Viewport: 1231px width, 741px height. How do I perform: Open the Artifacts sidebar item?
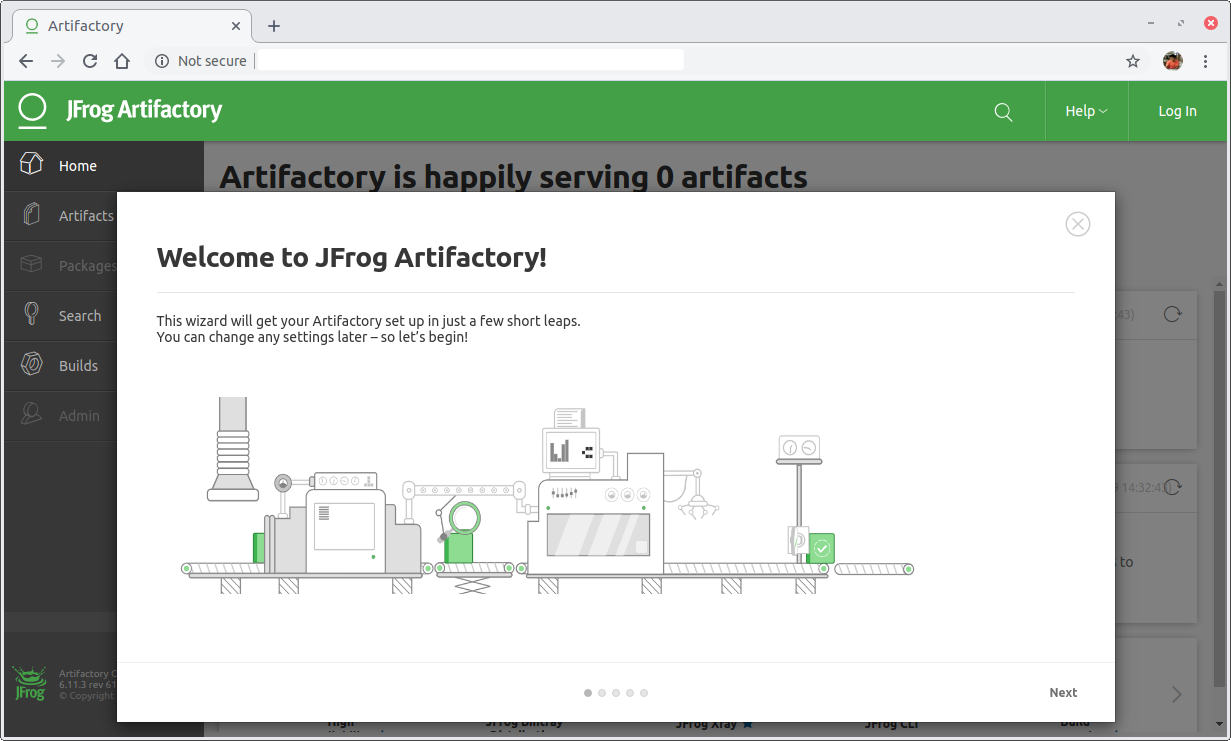(x=60, y=215)
